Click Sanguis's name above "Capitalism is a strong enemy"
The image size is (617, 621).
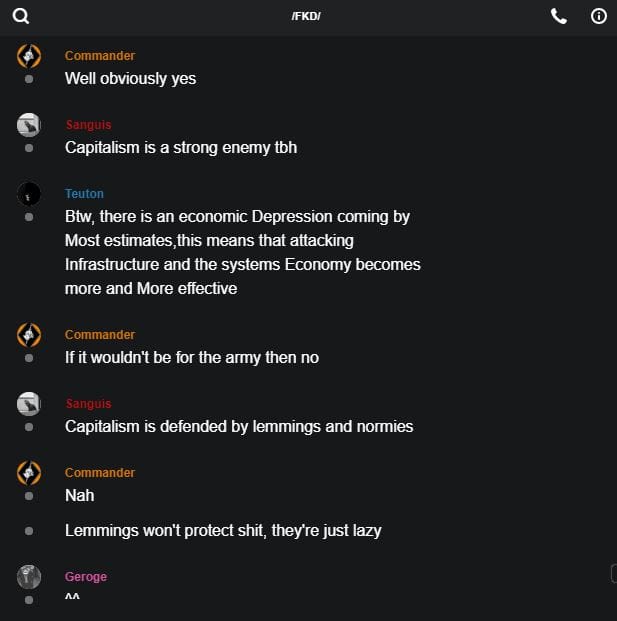coord(88,125)
